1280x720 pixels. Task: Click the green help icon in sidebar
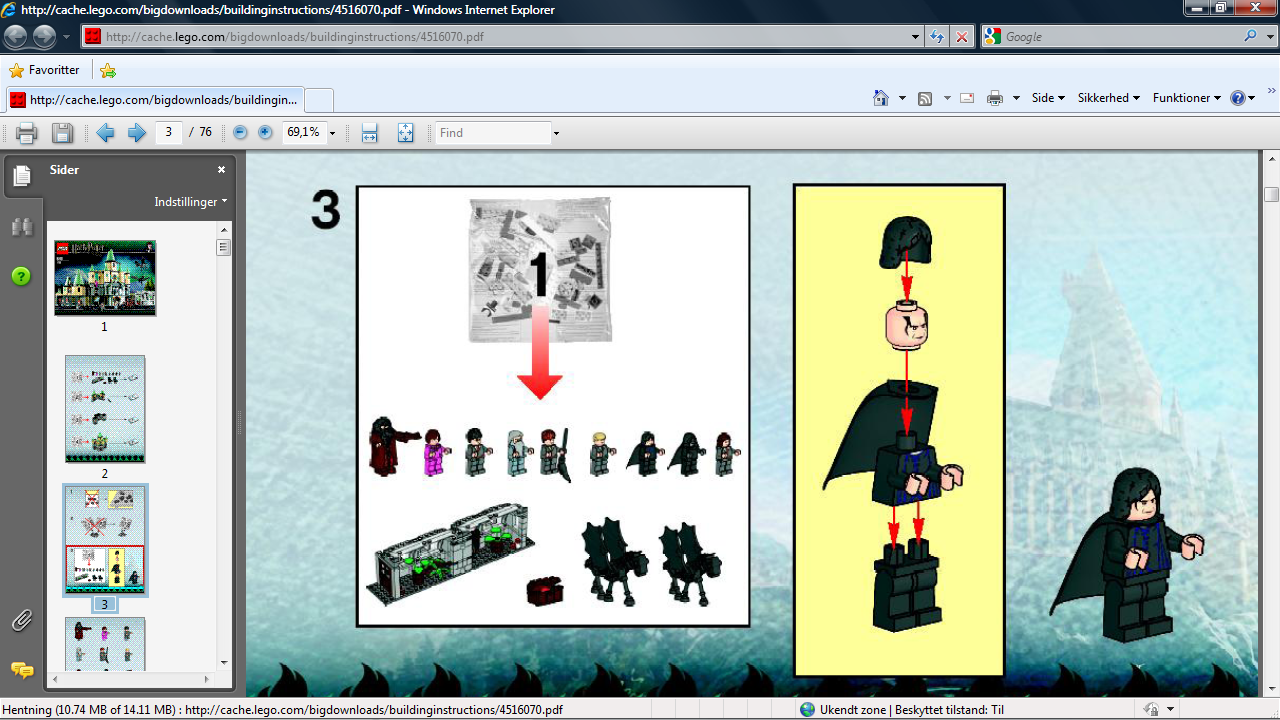point(21,276)
